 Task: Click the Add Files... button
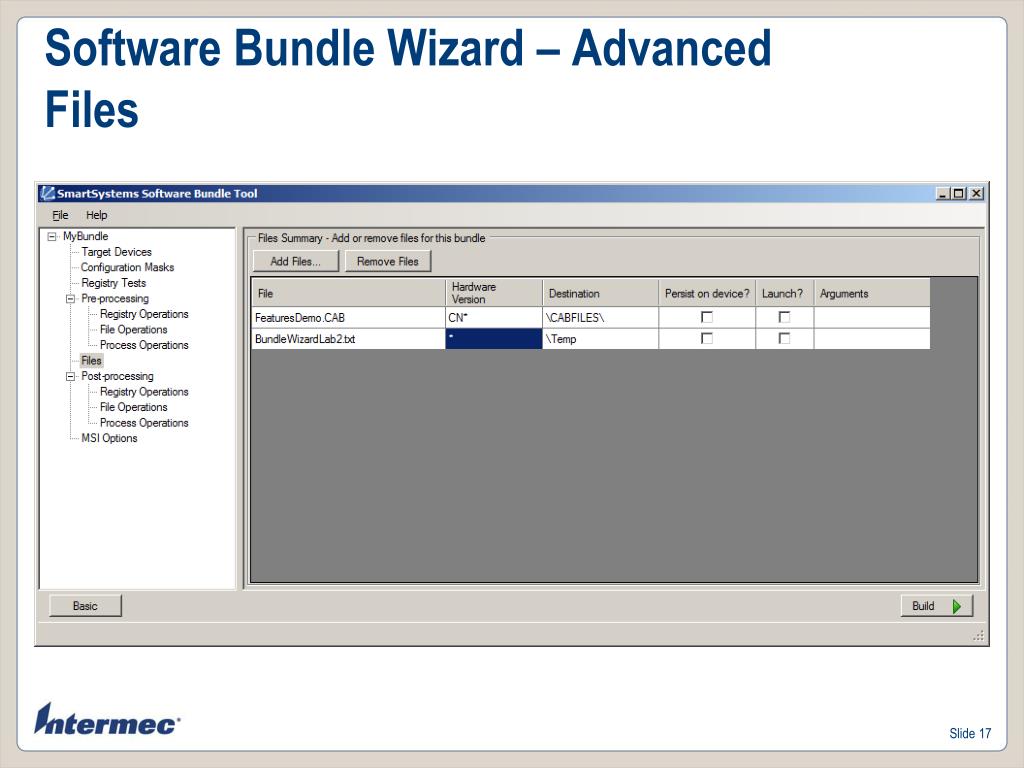click(x=296, y=261)
